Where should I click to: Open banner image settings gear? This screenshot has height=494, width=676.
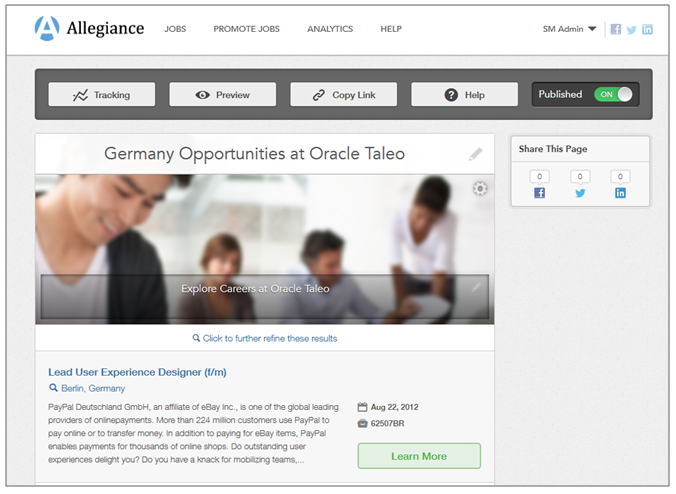[480, 188]
